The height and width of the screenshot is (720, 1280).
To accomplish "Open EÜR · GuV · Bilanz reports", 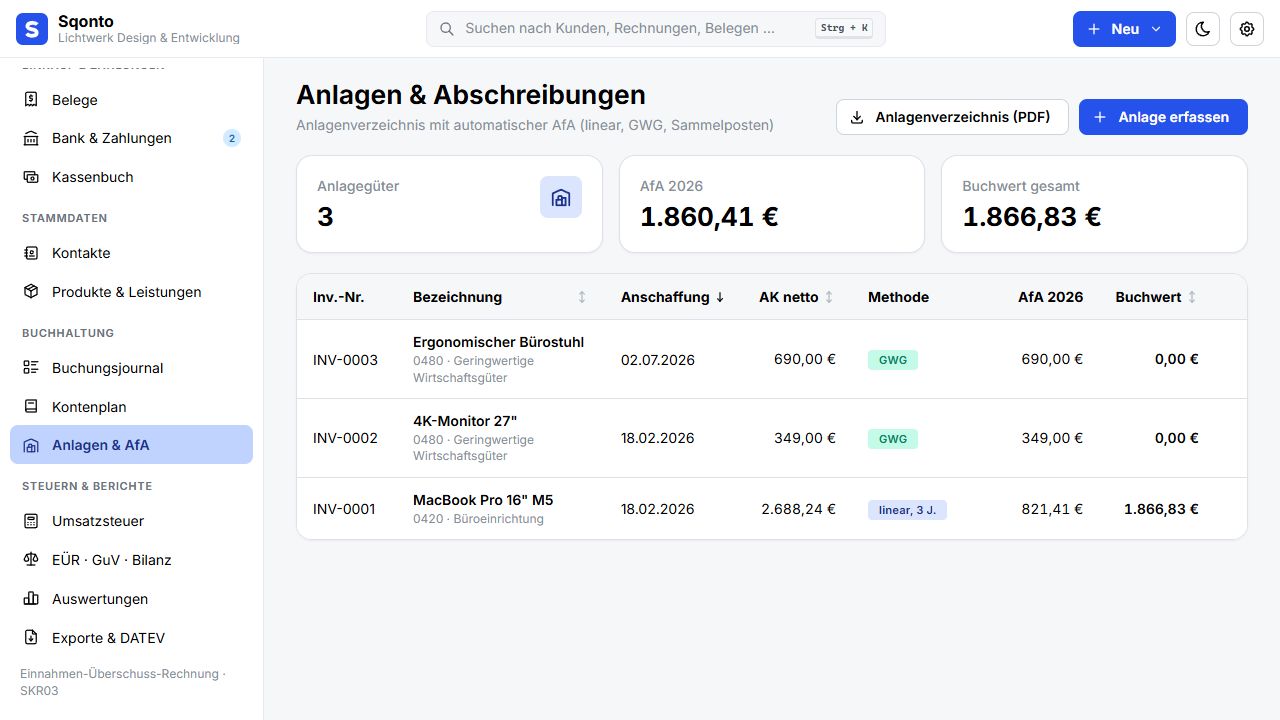I will (131, 560).
